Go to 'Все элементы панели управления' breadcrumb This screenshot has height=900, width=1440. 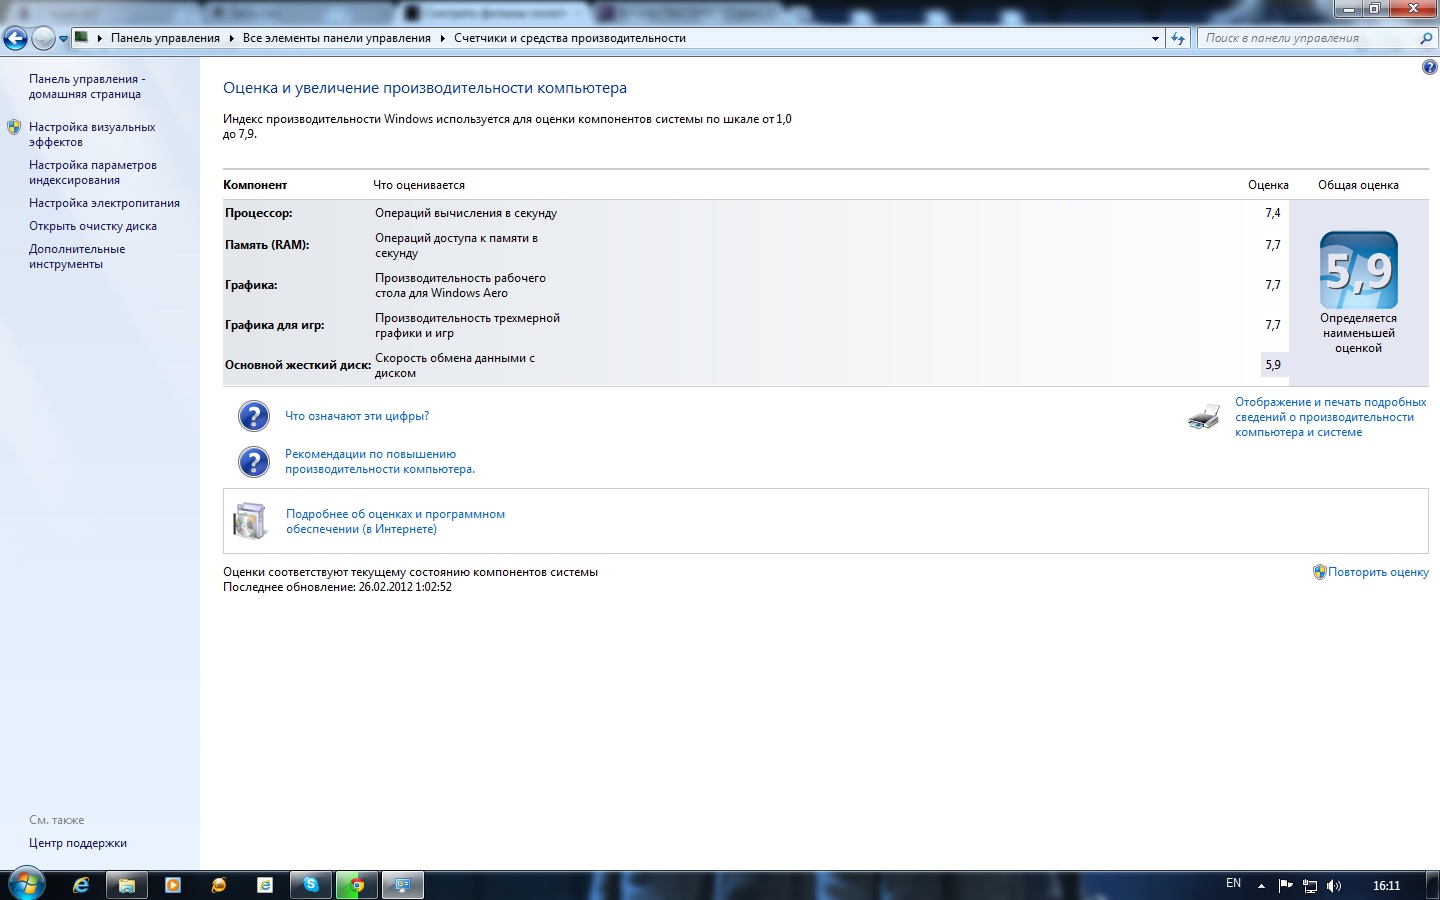pyautogui.click(x=336, y=39)
